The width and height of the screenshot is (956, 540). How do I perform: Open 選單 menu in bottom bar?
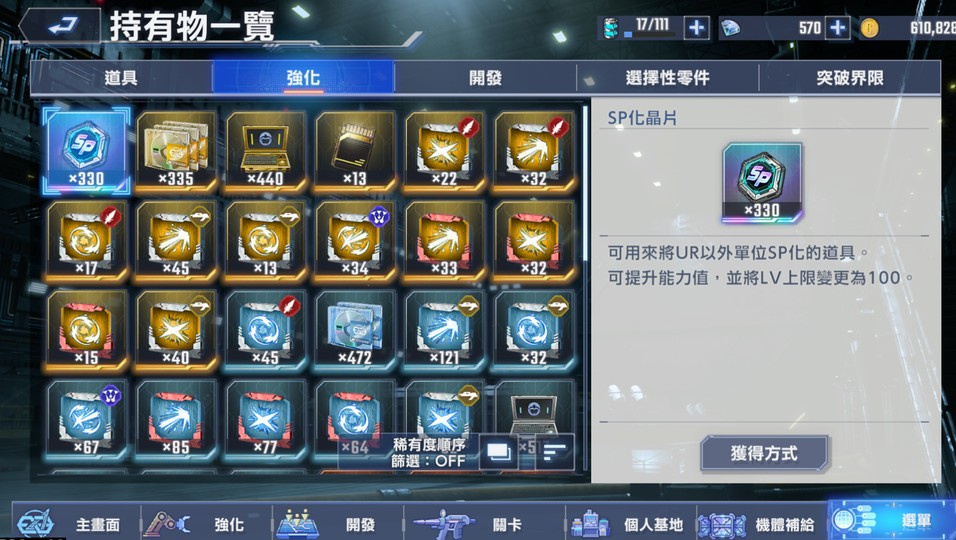[x=891, y=520]
